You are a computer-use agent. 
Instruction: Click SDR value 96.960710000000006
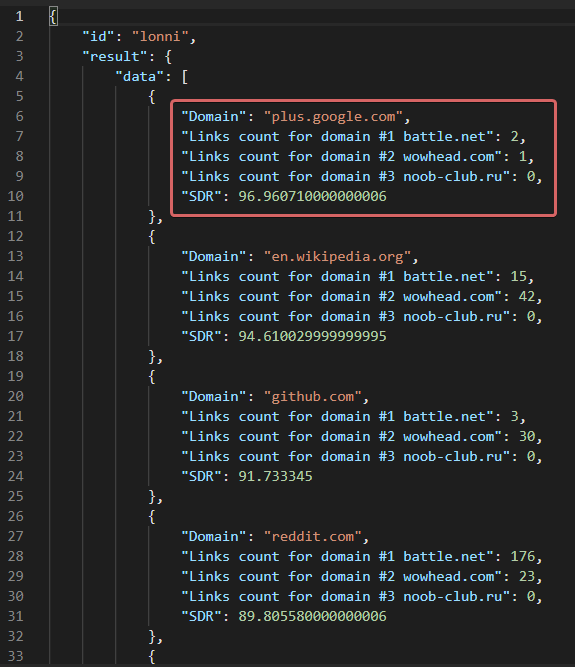tap(312, 196)
